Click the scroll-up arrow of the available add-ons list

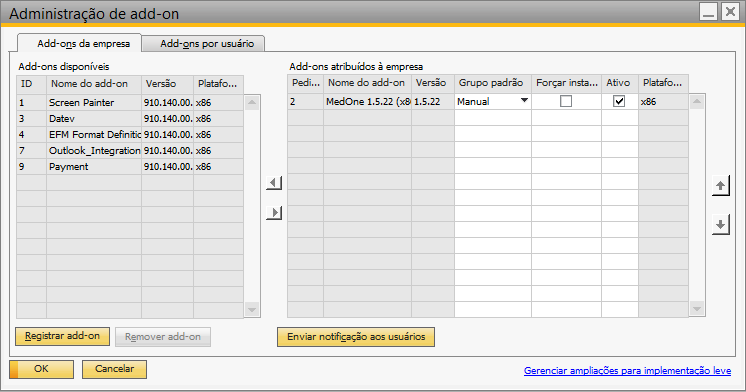252,102
